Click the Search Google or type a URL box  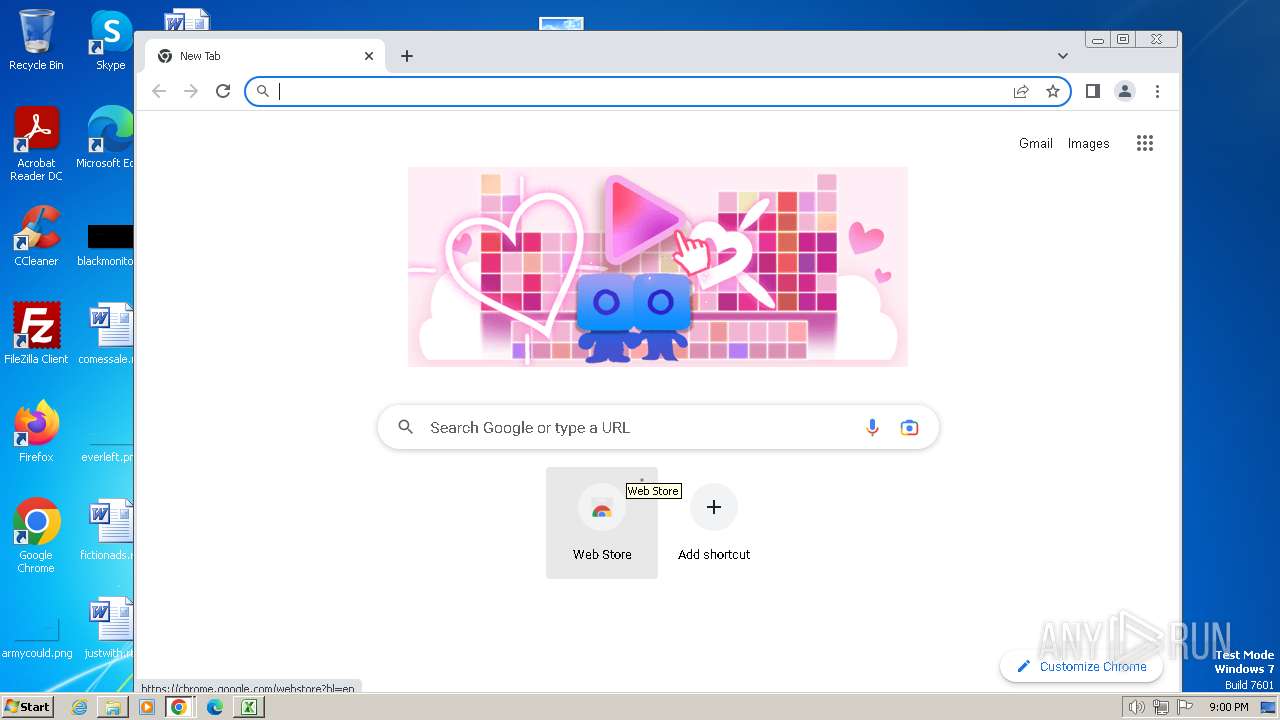coord(658,428)
